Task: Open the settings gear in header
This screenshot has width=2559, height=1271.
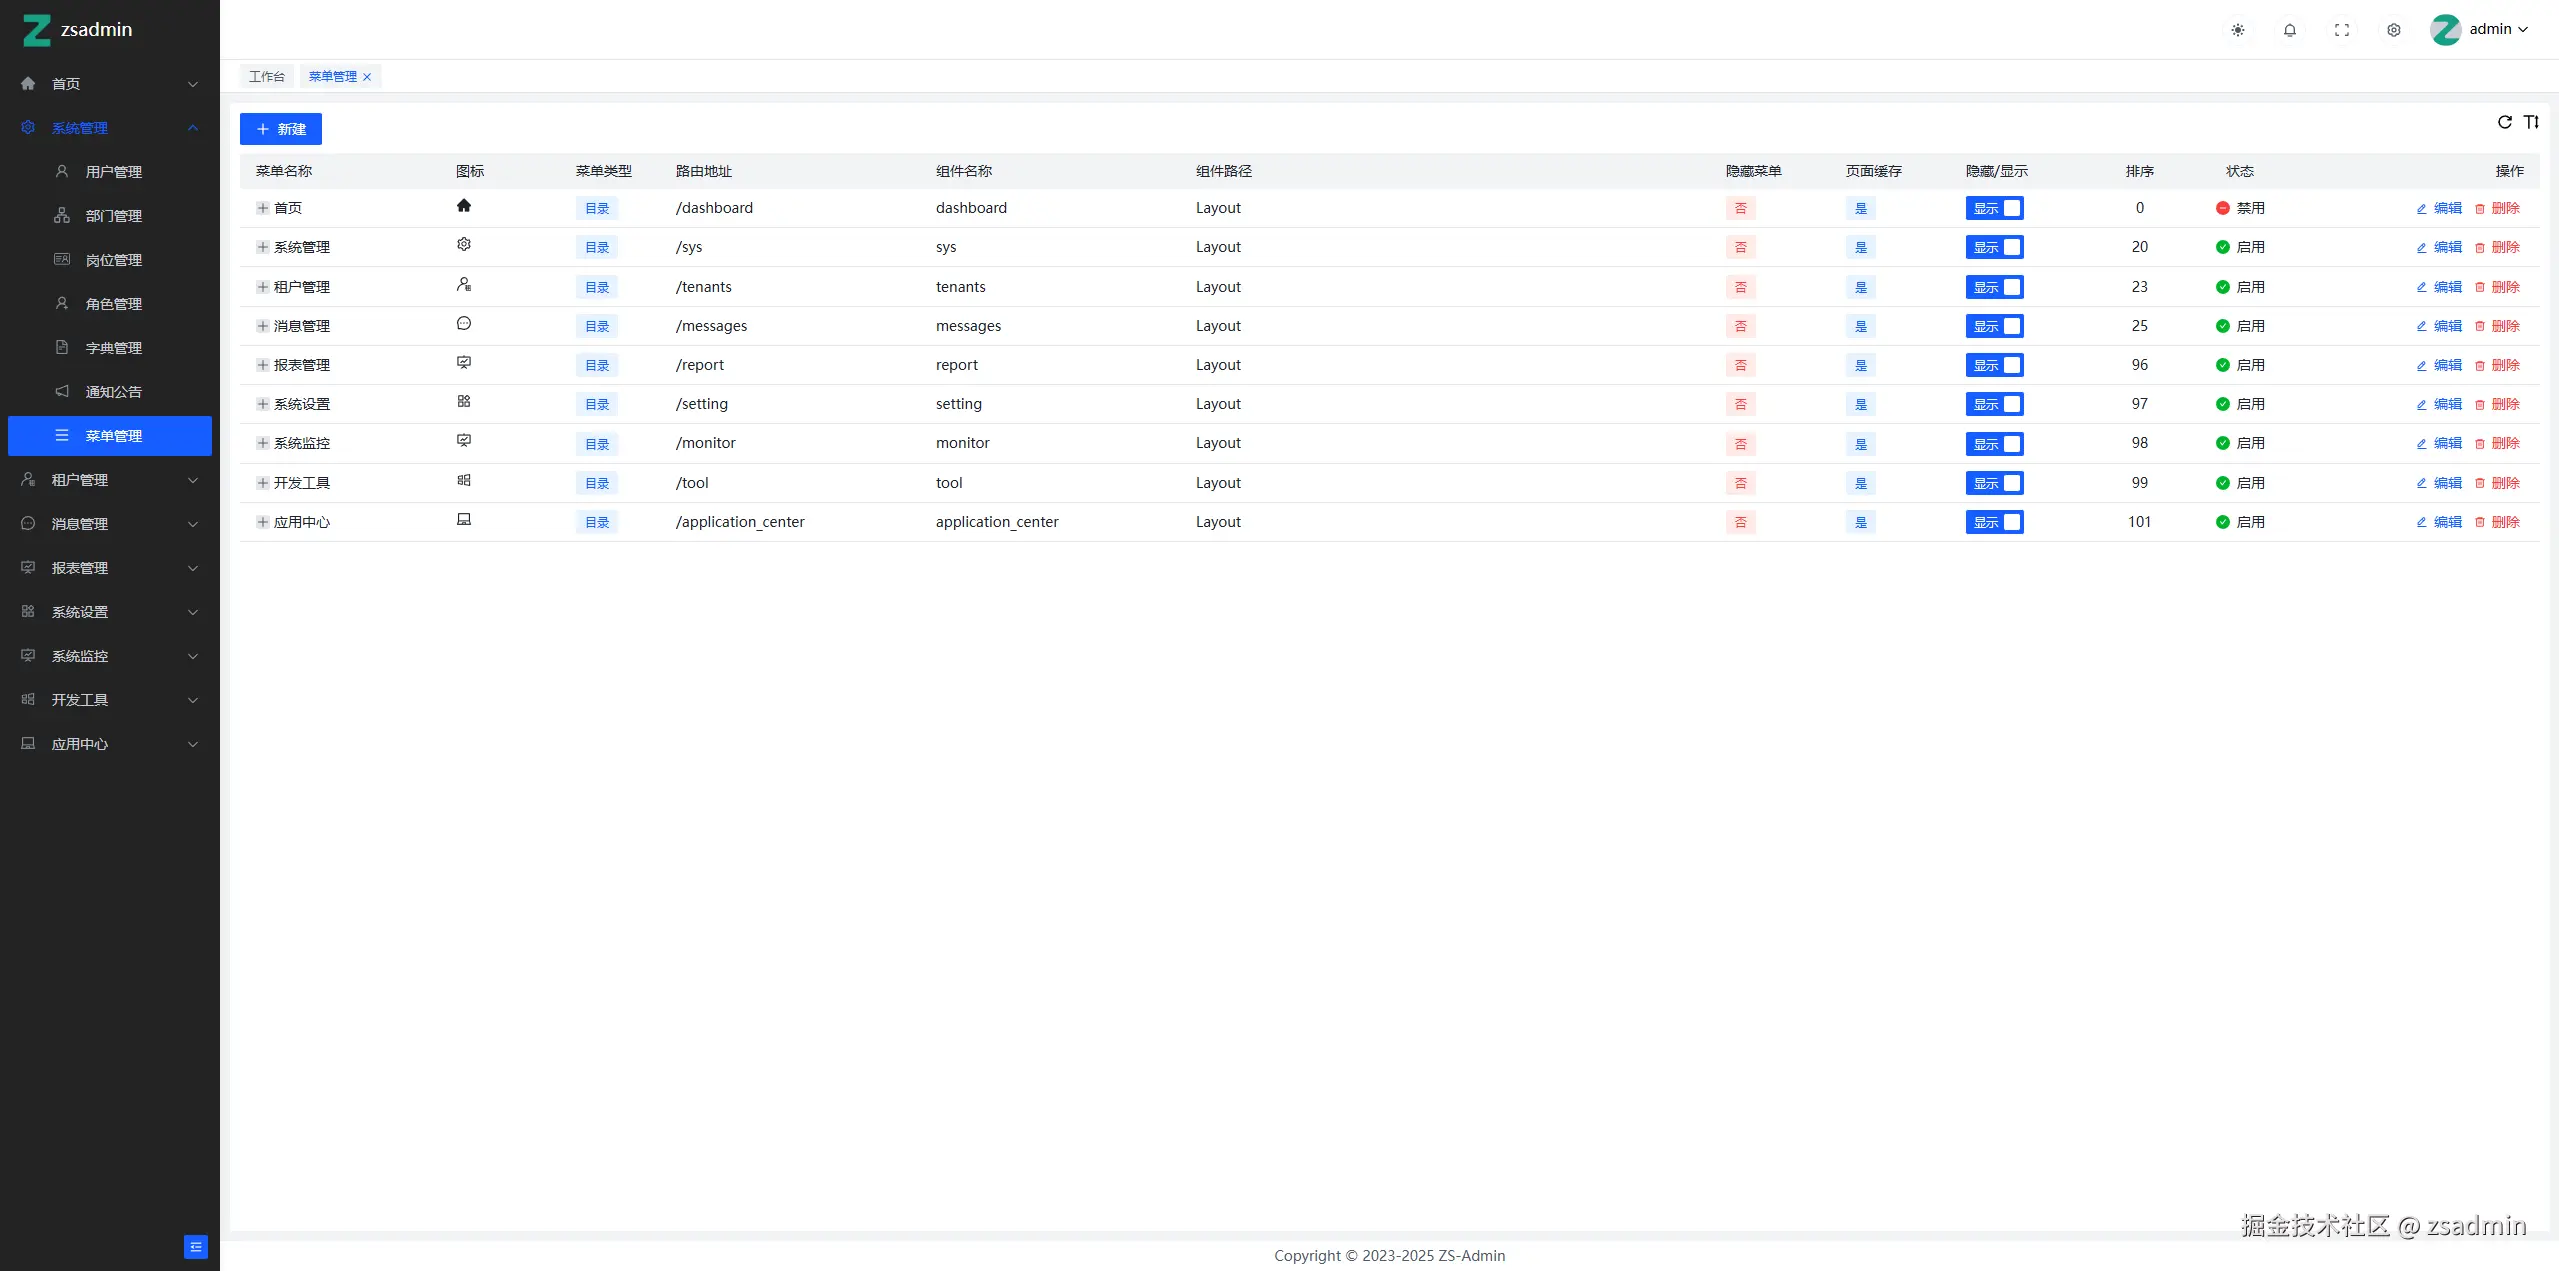Action: (2393, 30)
